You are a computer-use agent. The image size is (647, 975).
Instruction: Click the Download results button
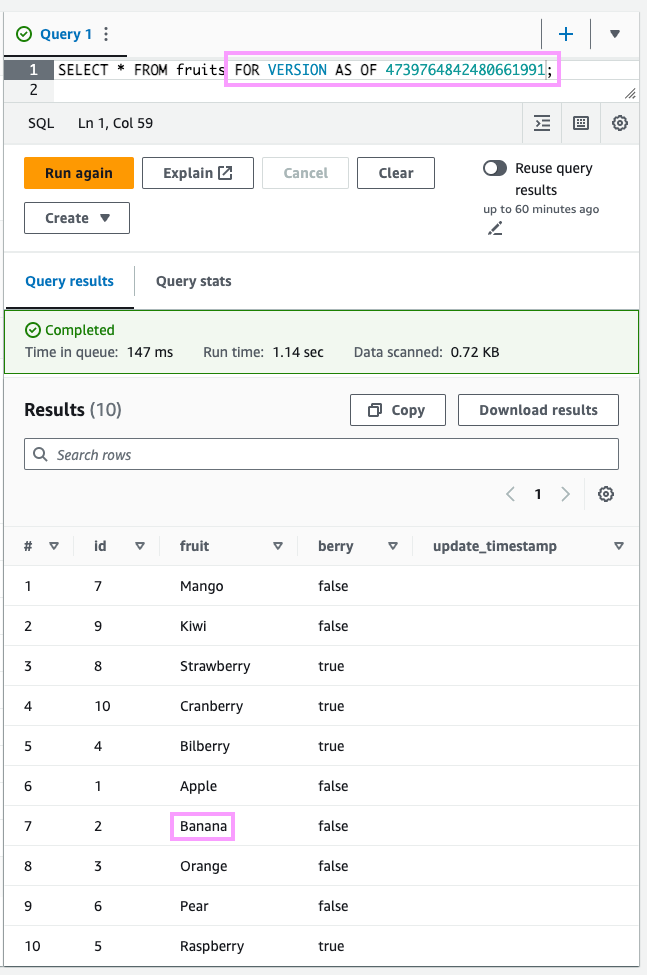pos(538,410)
